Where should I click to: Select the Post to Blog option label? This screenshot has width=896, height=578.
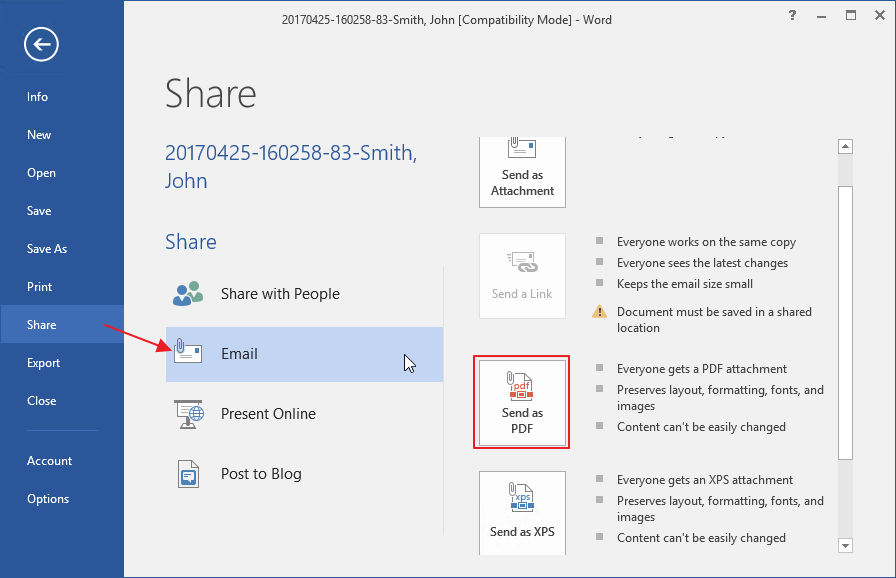(261, 473)
